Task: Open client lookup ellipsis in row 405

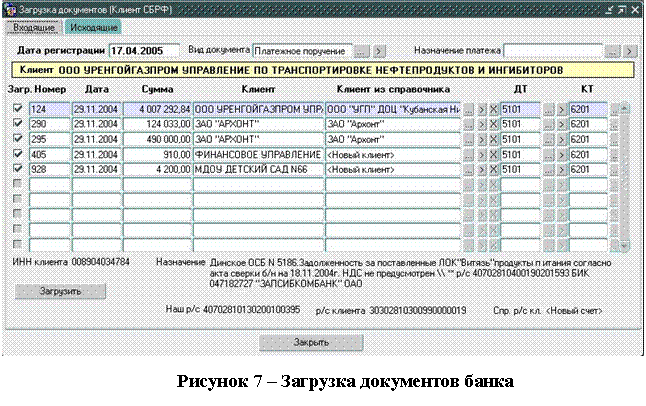Action: pyautogui.click(x=468, y=155)
